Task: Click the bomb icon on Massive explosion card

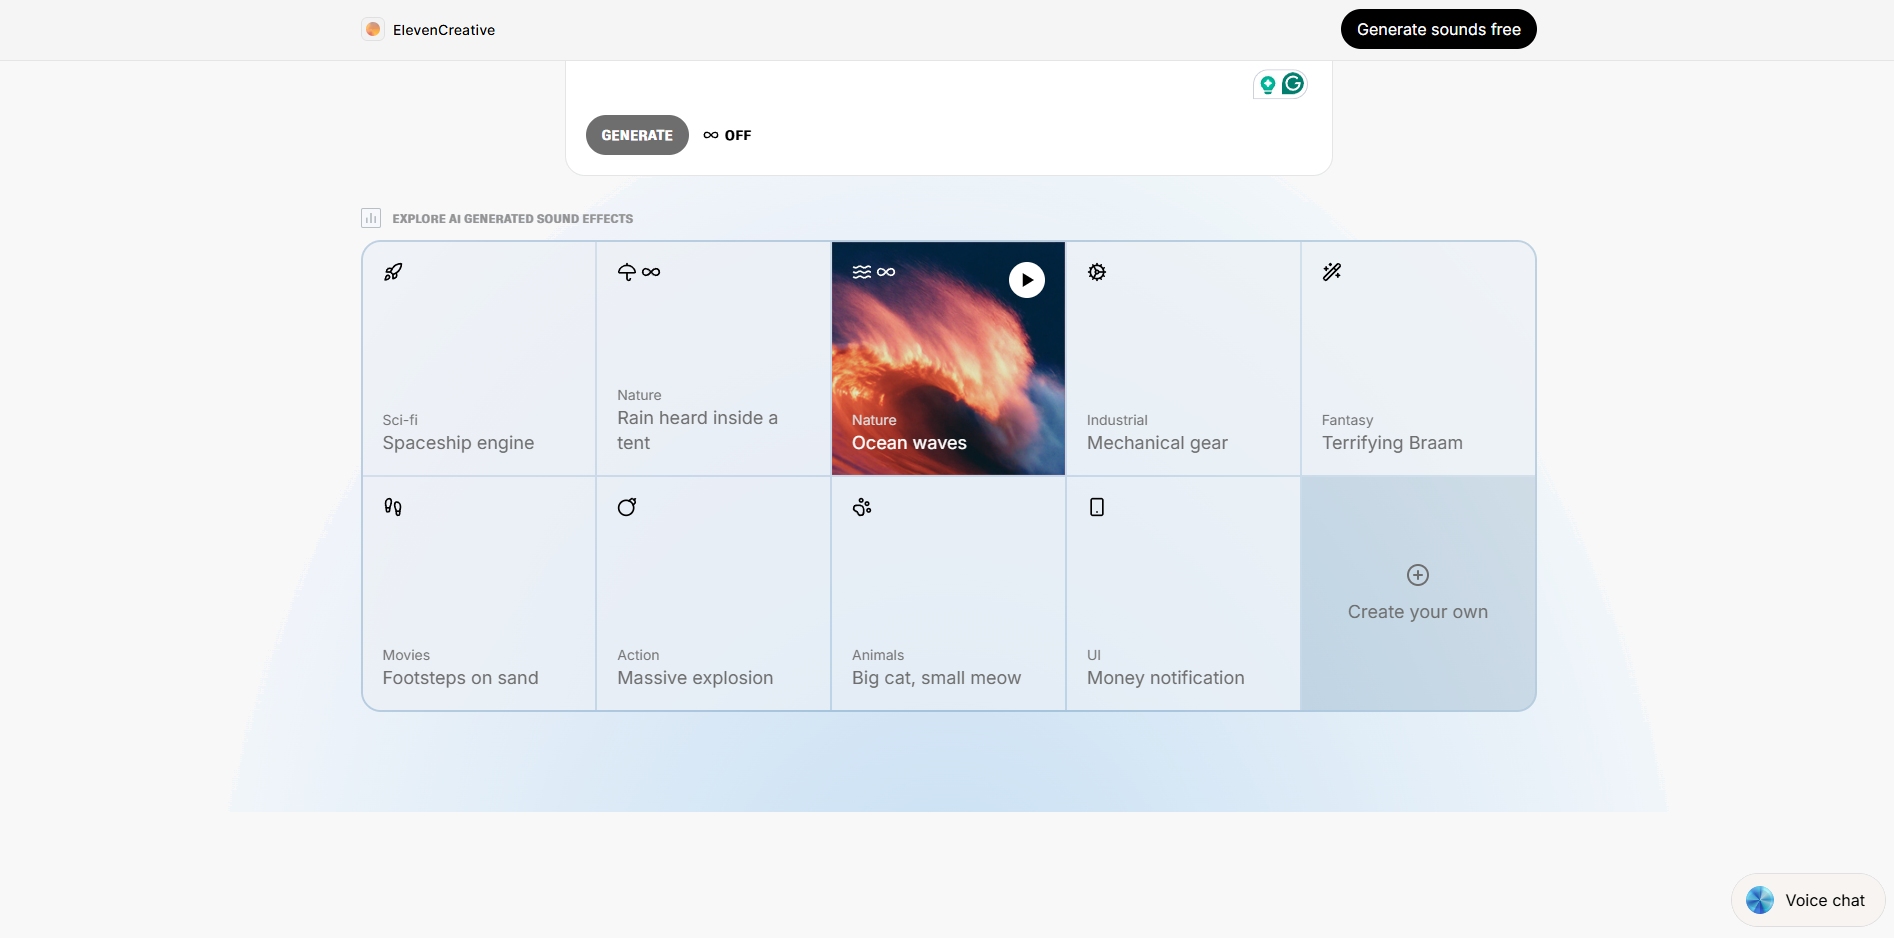Action: coord(627,507)
